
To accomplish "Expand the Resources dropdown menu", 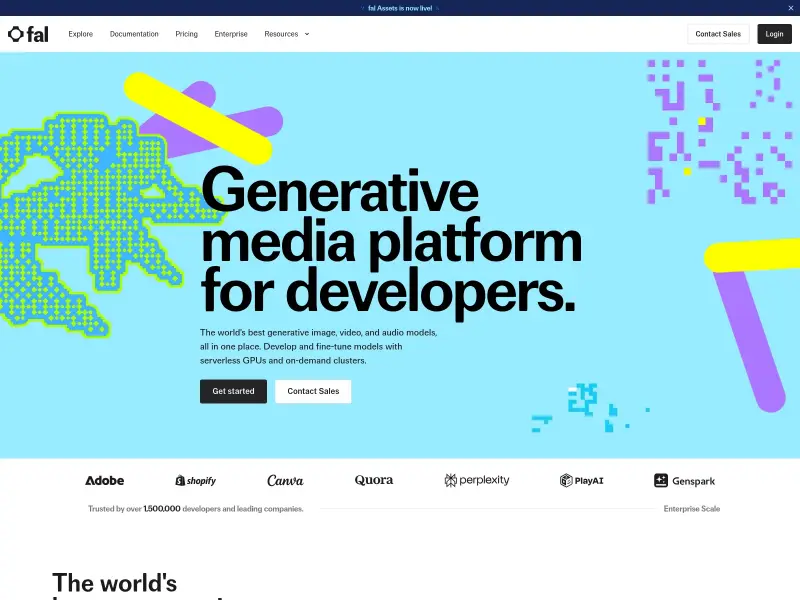I will [287, 34].
